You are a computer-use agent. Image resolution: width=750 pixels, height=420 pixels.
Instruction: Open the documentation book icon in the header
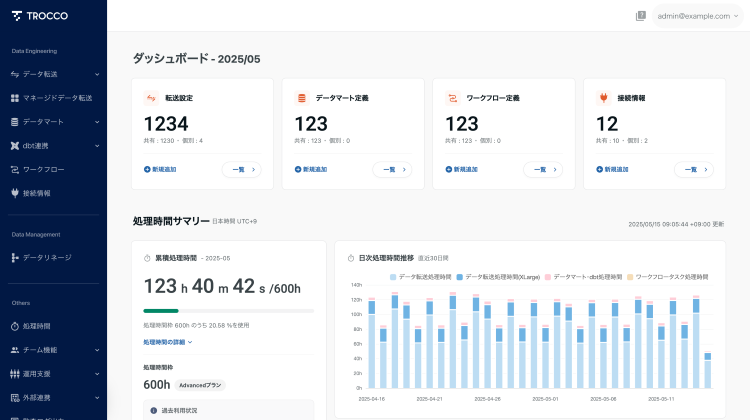(640, 16)
